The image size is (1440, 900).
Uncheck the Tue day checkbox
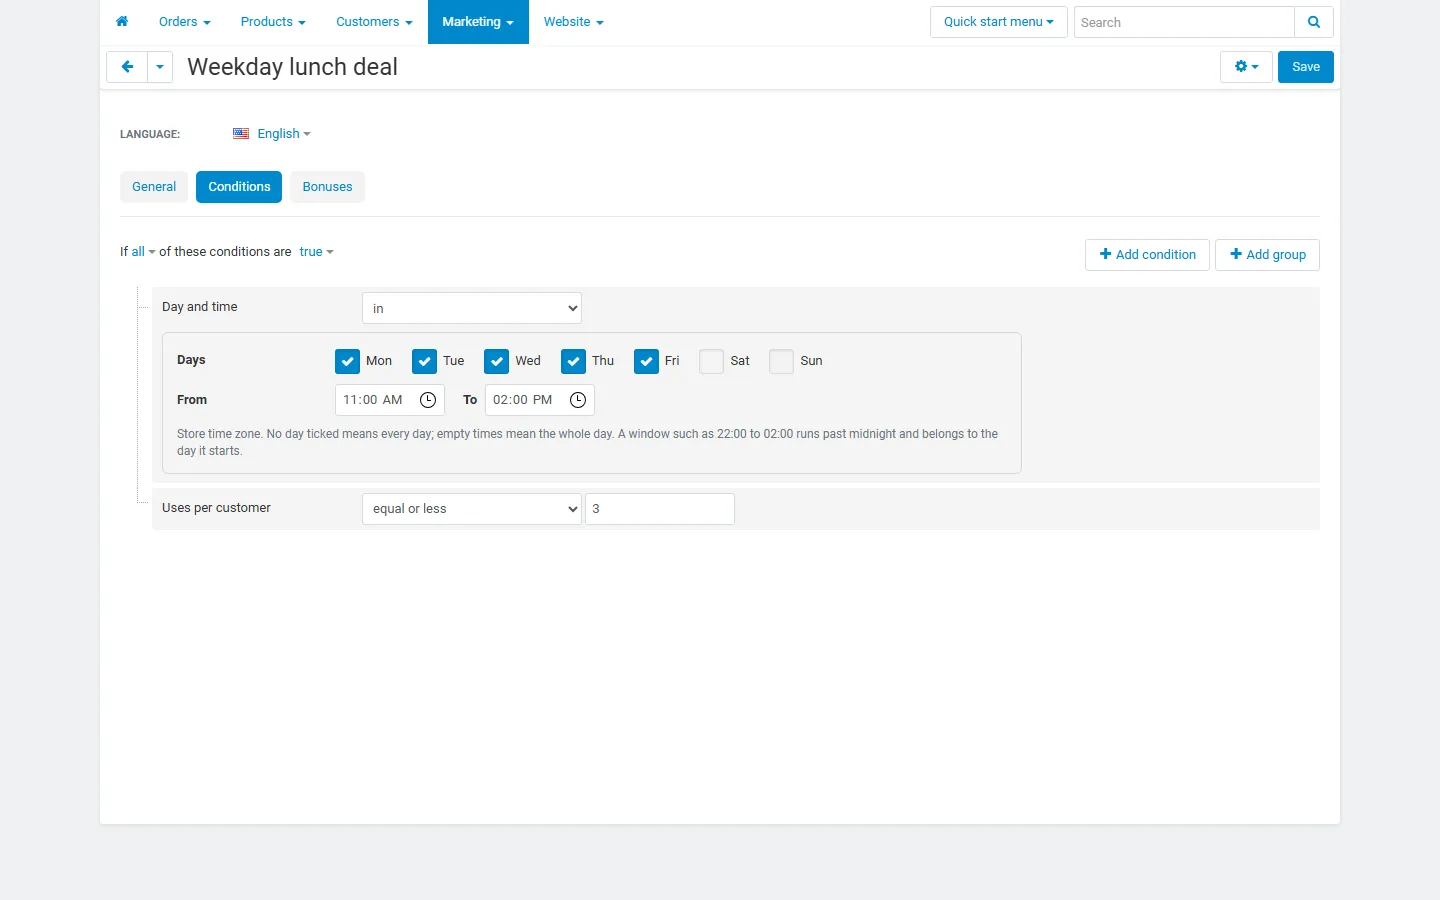coord(424,361)
